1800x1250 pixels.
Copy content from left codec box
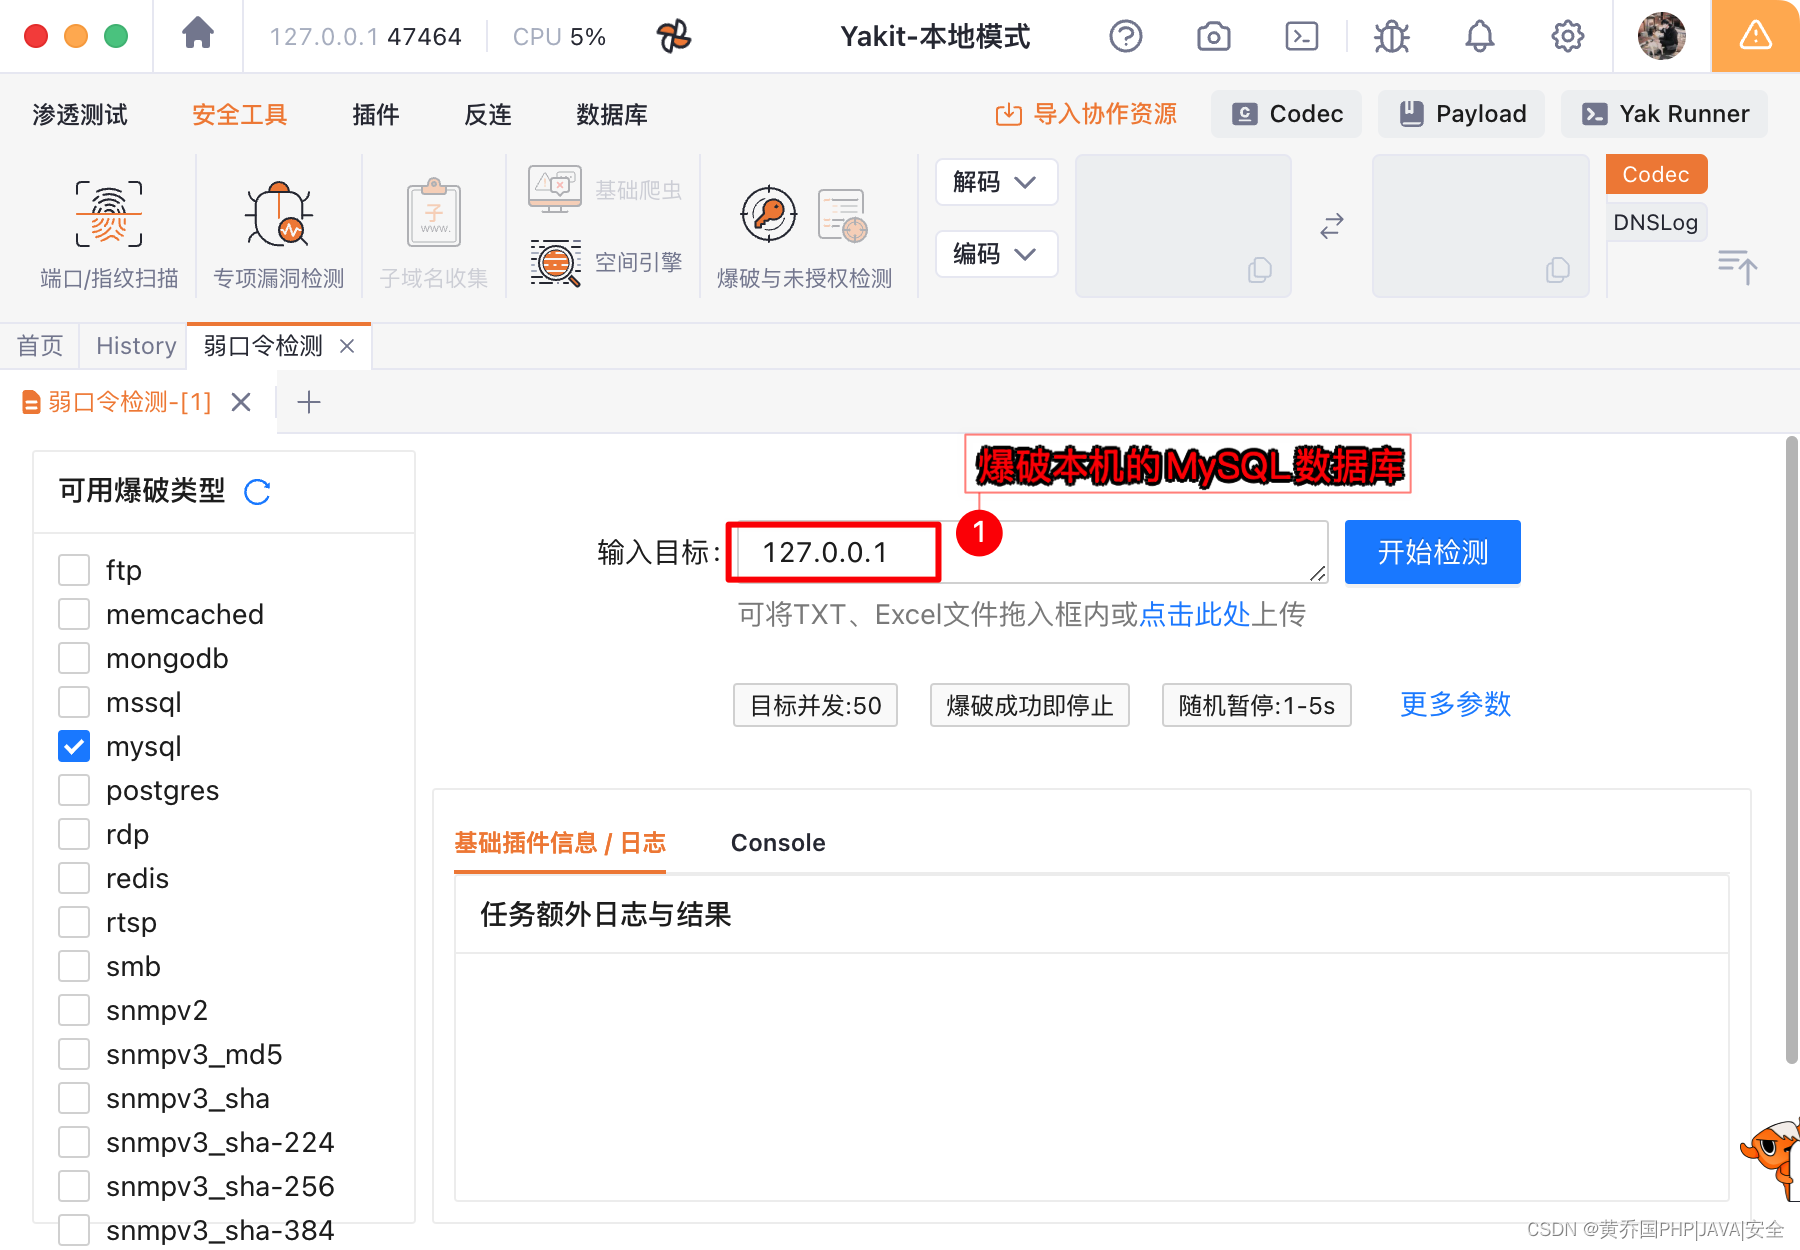(x=1259, y=270)
